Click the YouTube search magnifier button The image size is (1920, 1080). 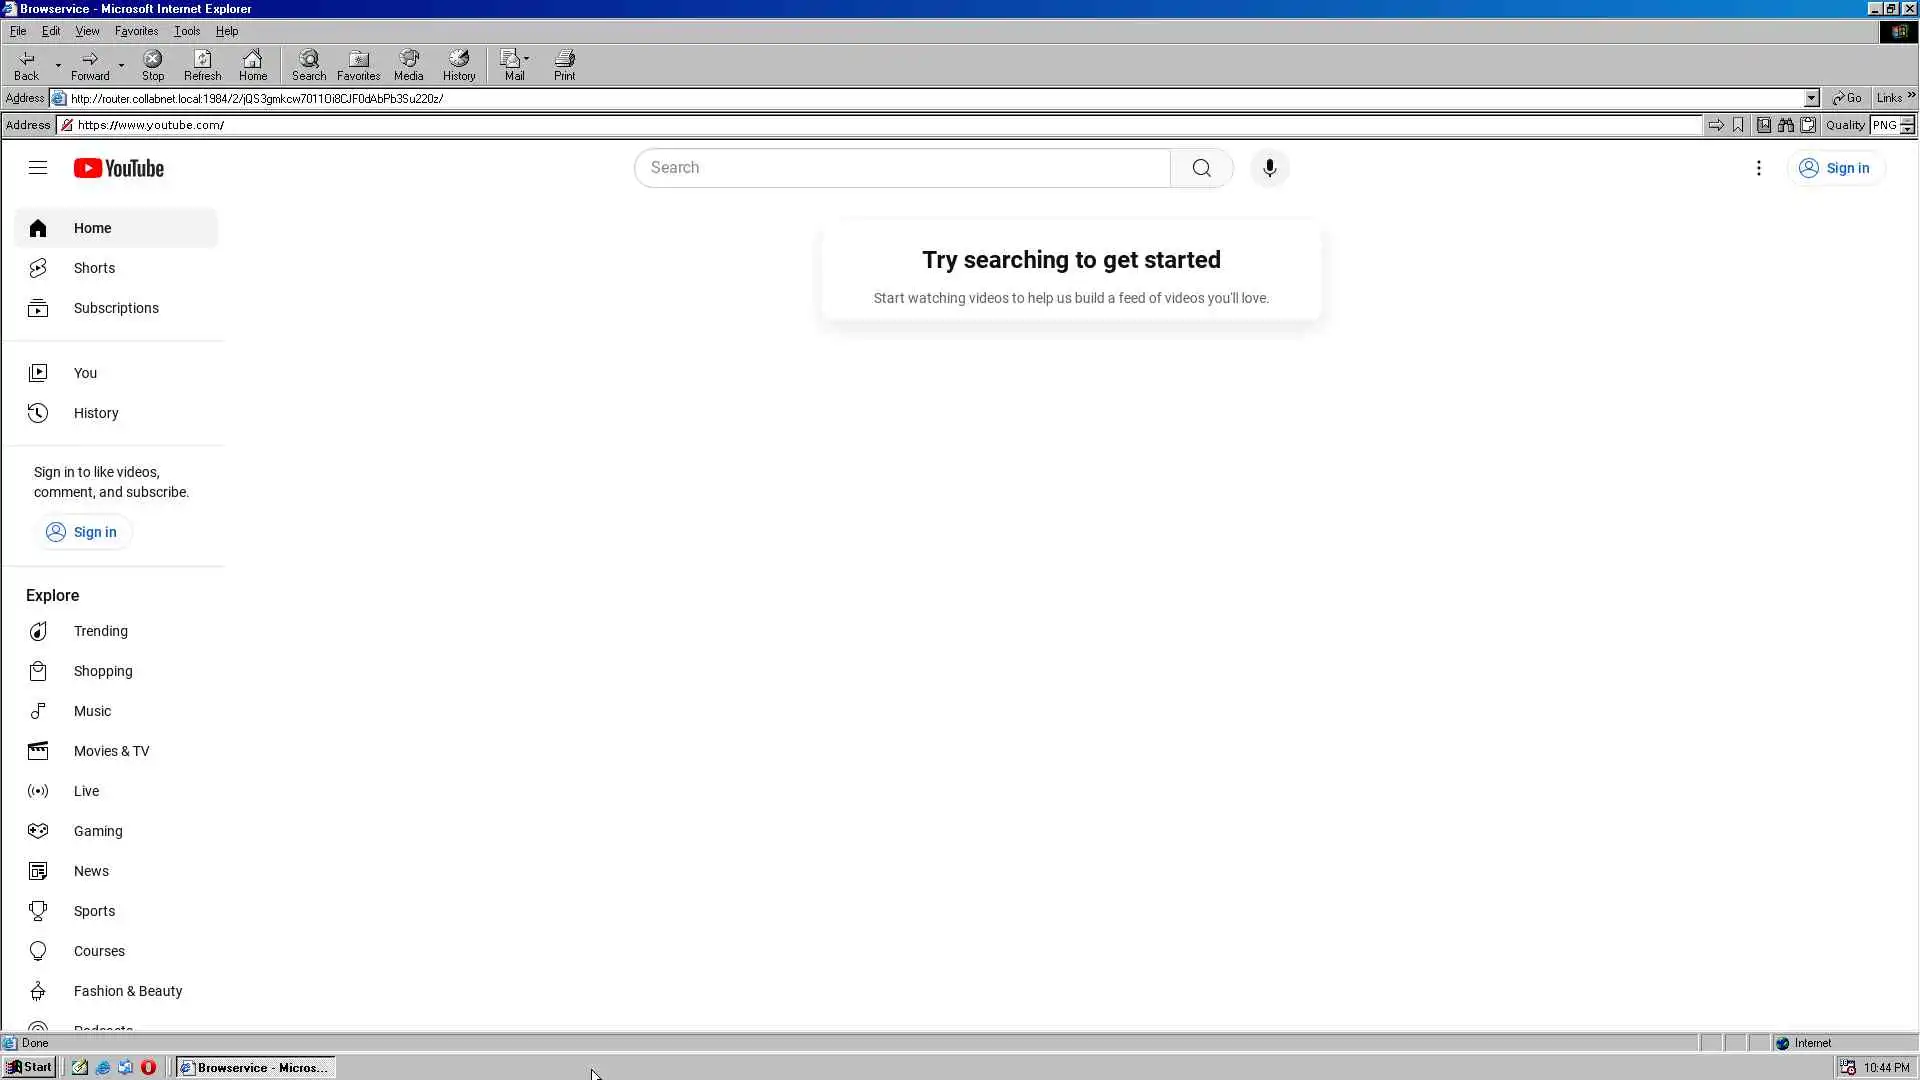(1201, 168)
